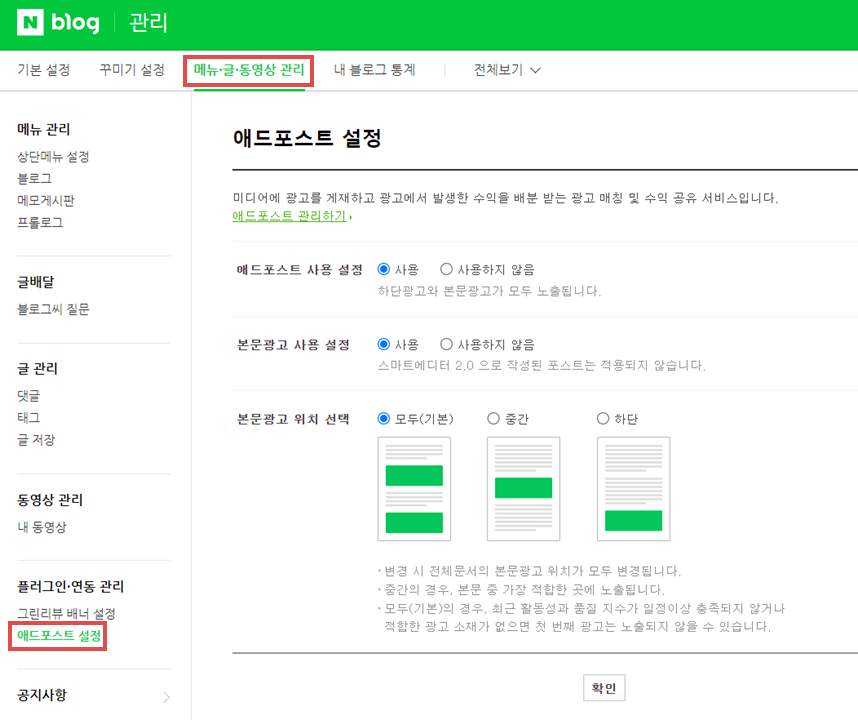
Task: Select 사용 for 애드포스트 사용 설정
Action: (x=384, y=269)
